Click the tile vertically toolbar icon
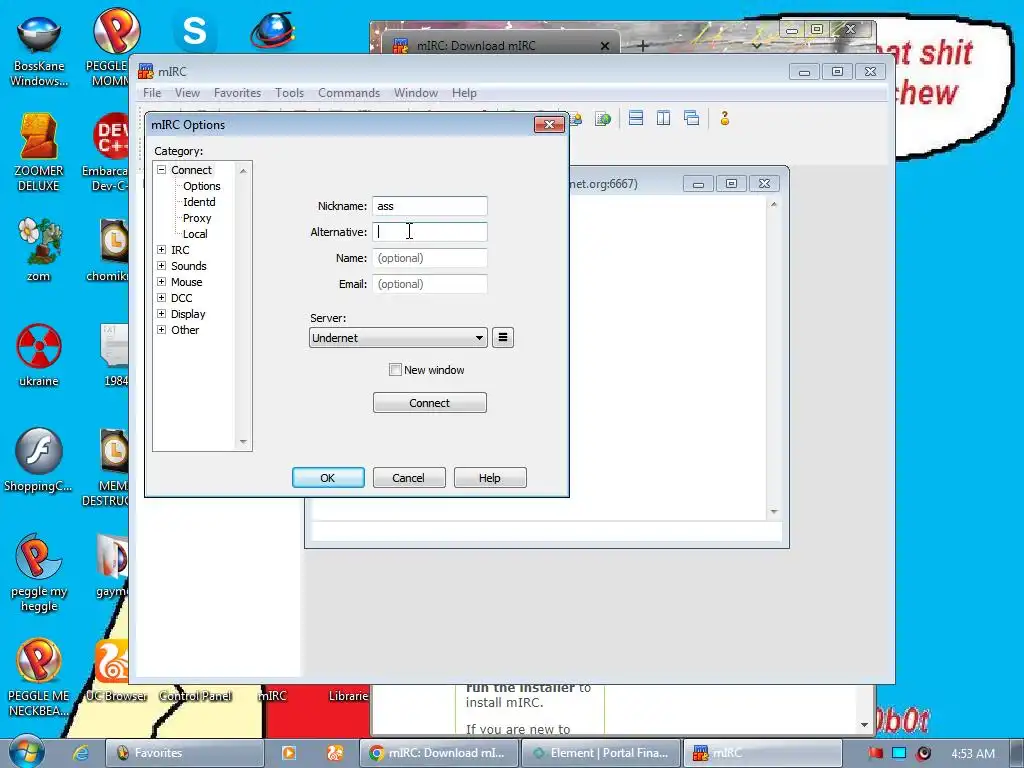Viewport: 1024px width, 768px height. (x=663, y=118)
